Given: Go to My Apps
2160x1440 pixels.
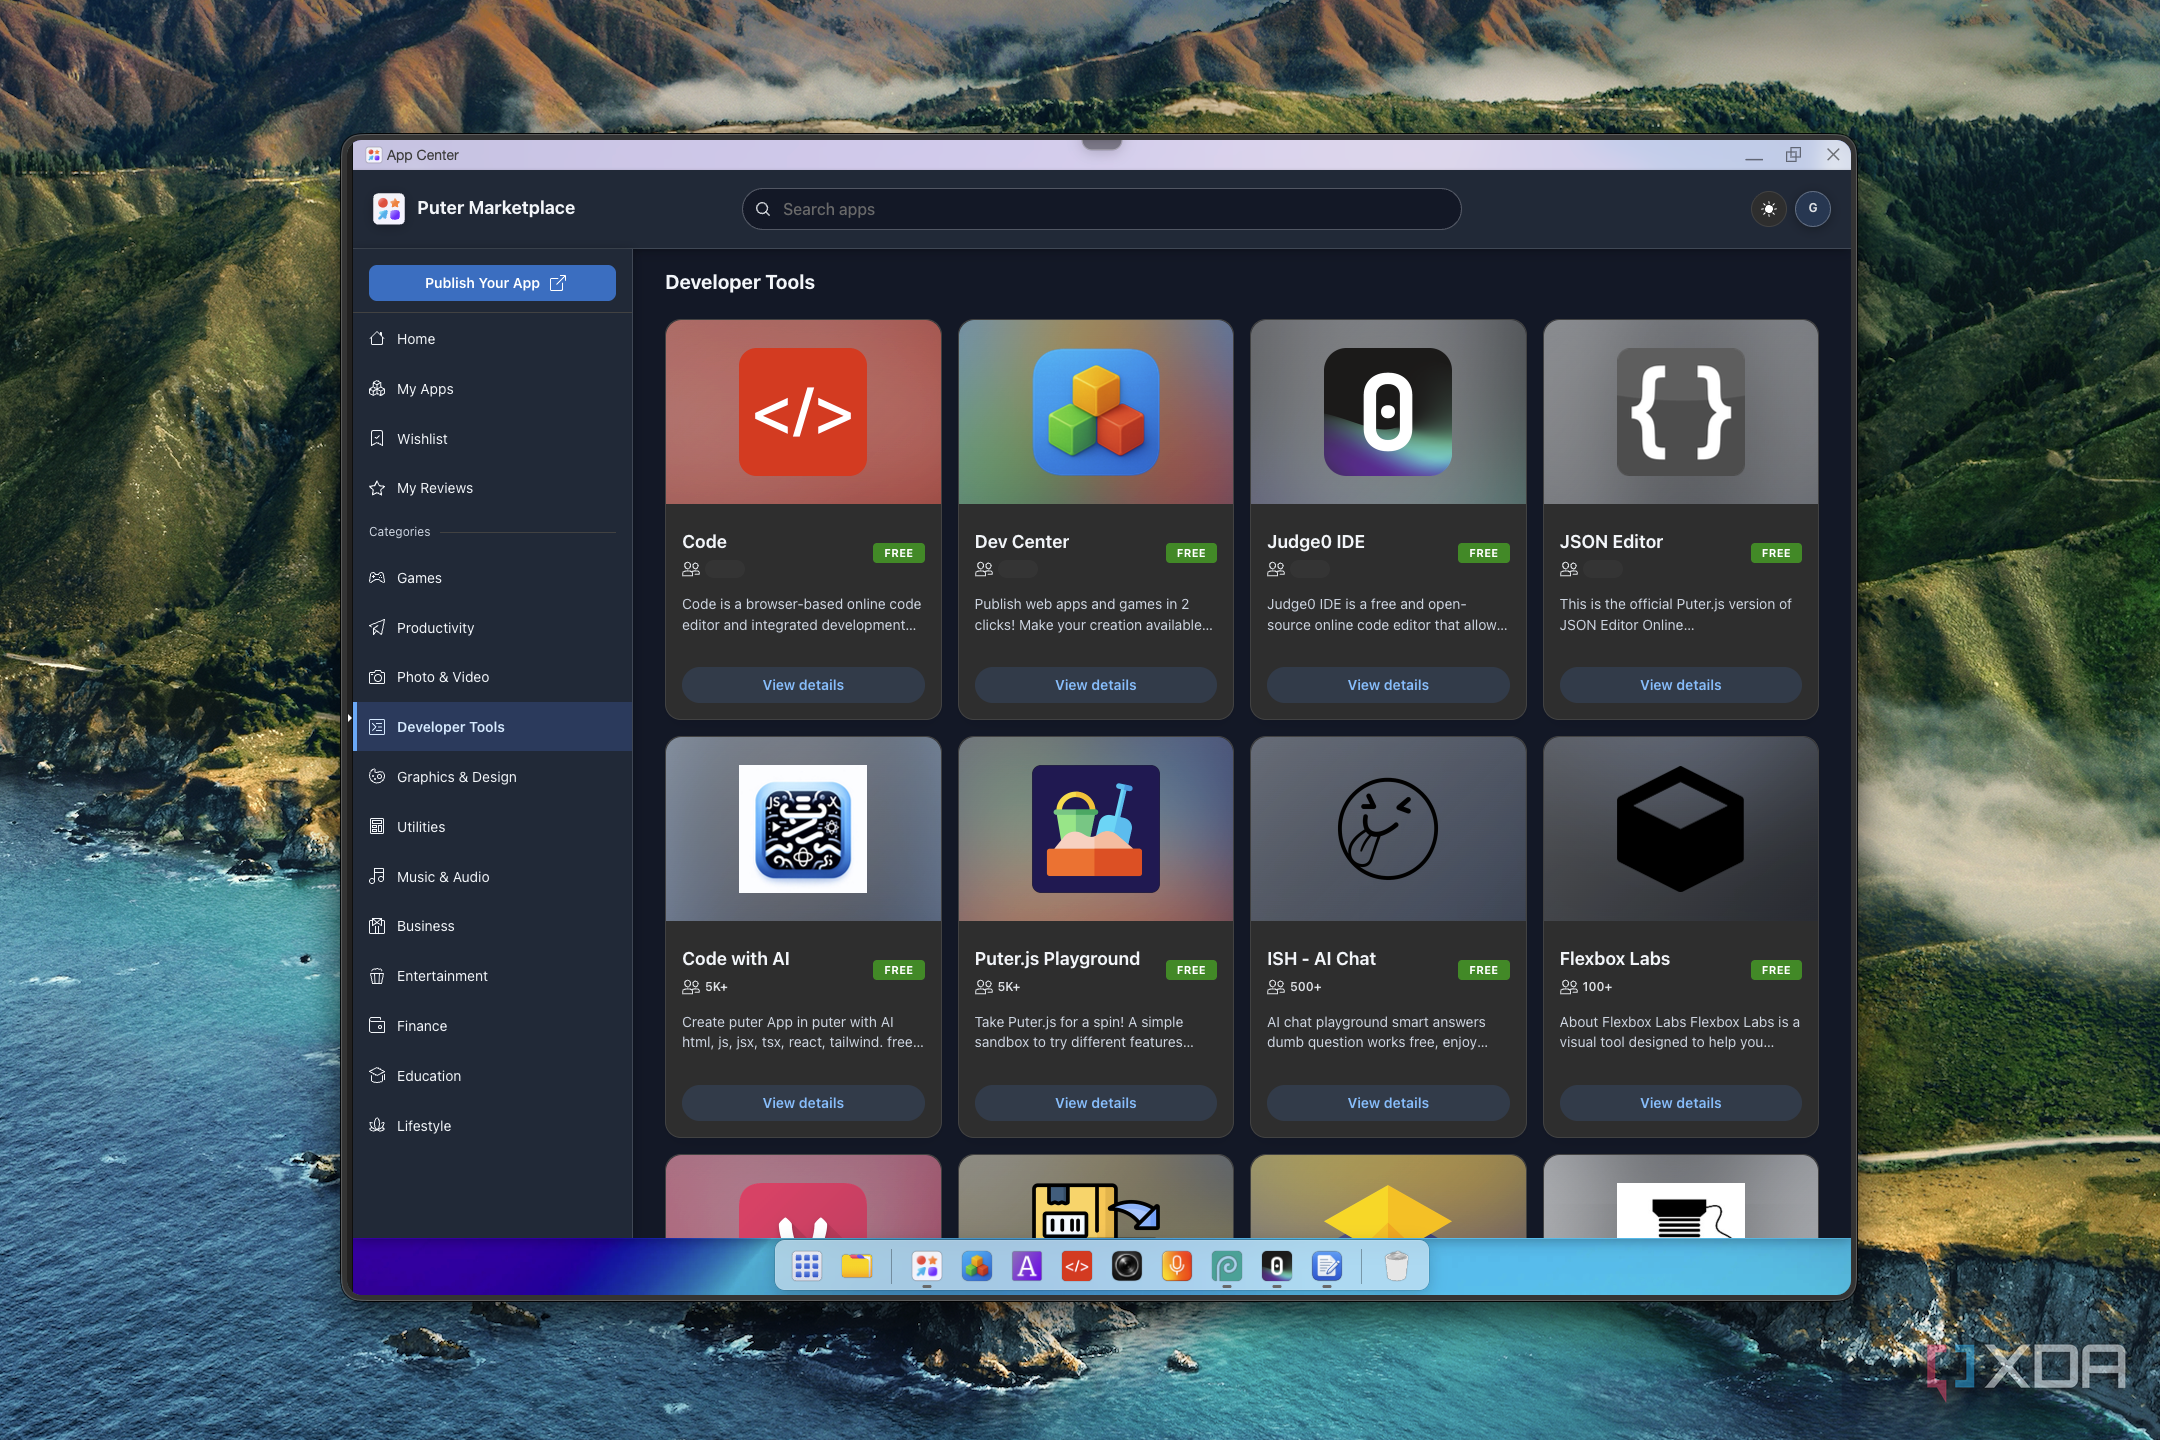Looking at the screenshot, I should point(492,389).
